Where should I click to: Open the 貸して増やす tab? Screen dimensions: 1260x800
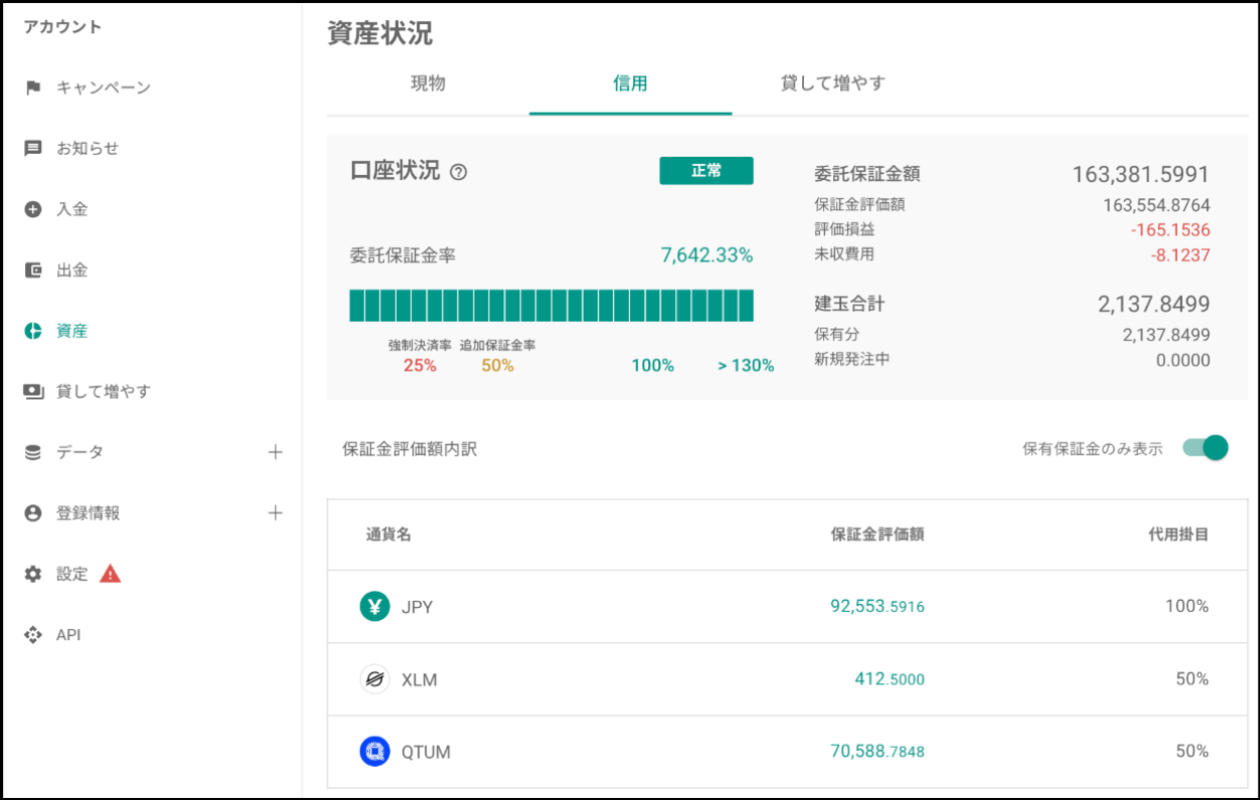click(x=832, y=84)
